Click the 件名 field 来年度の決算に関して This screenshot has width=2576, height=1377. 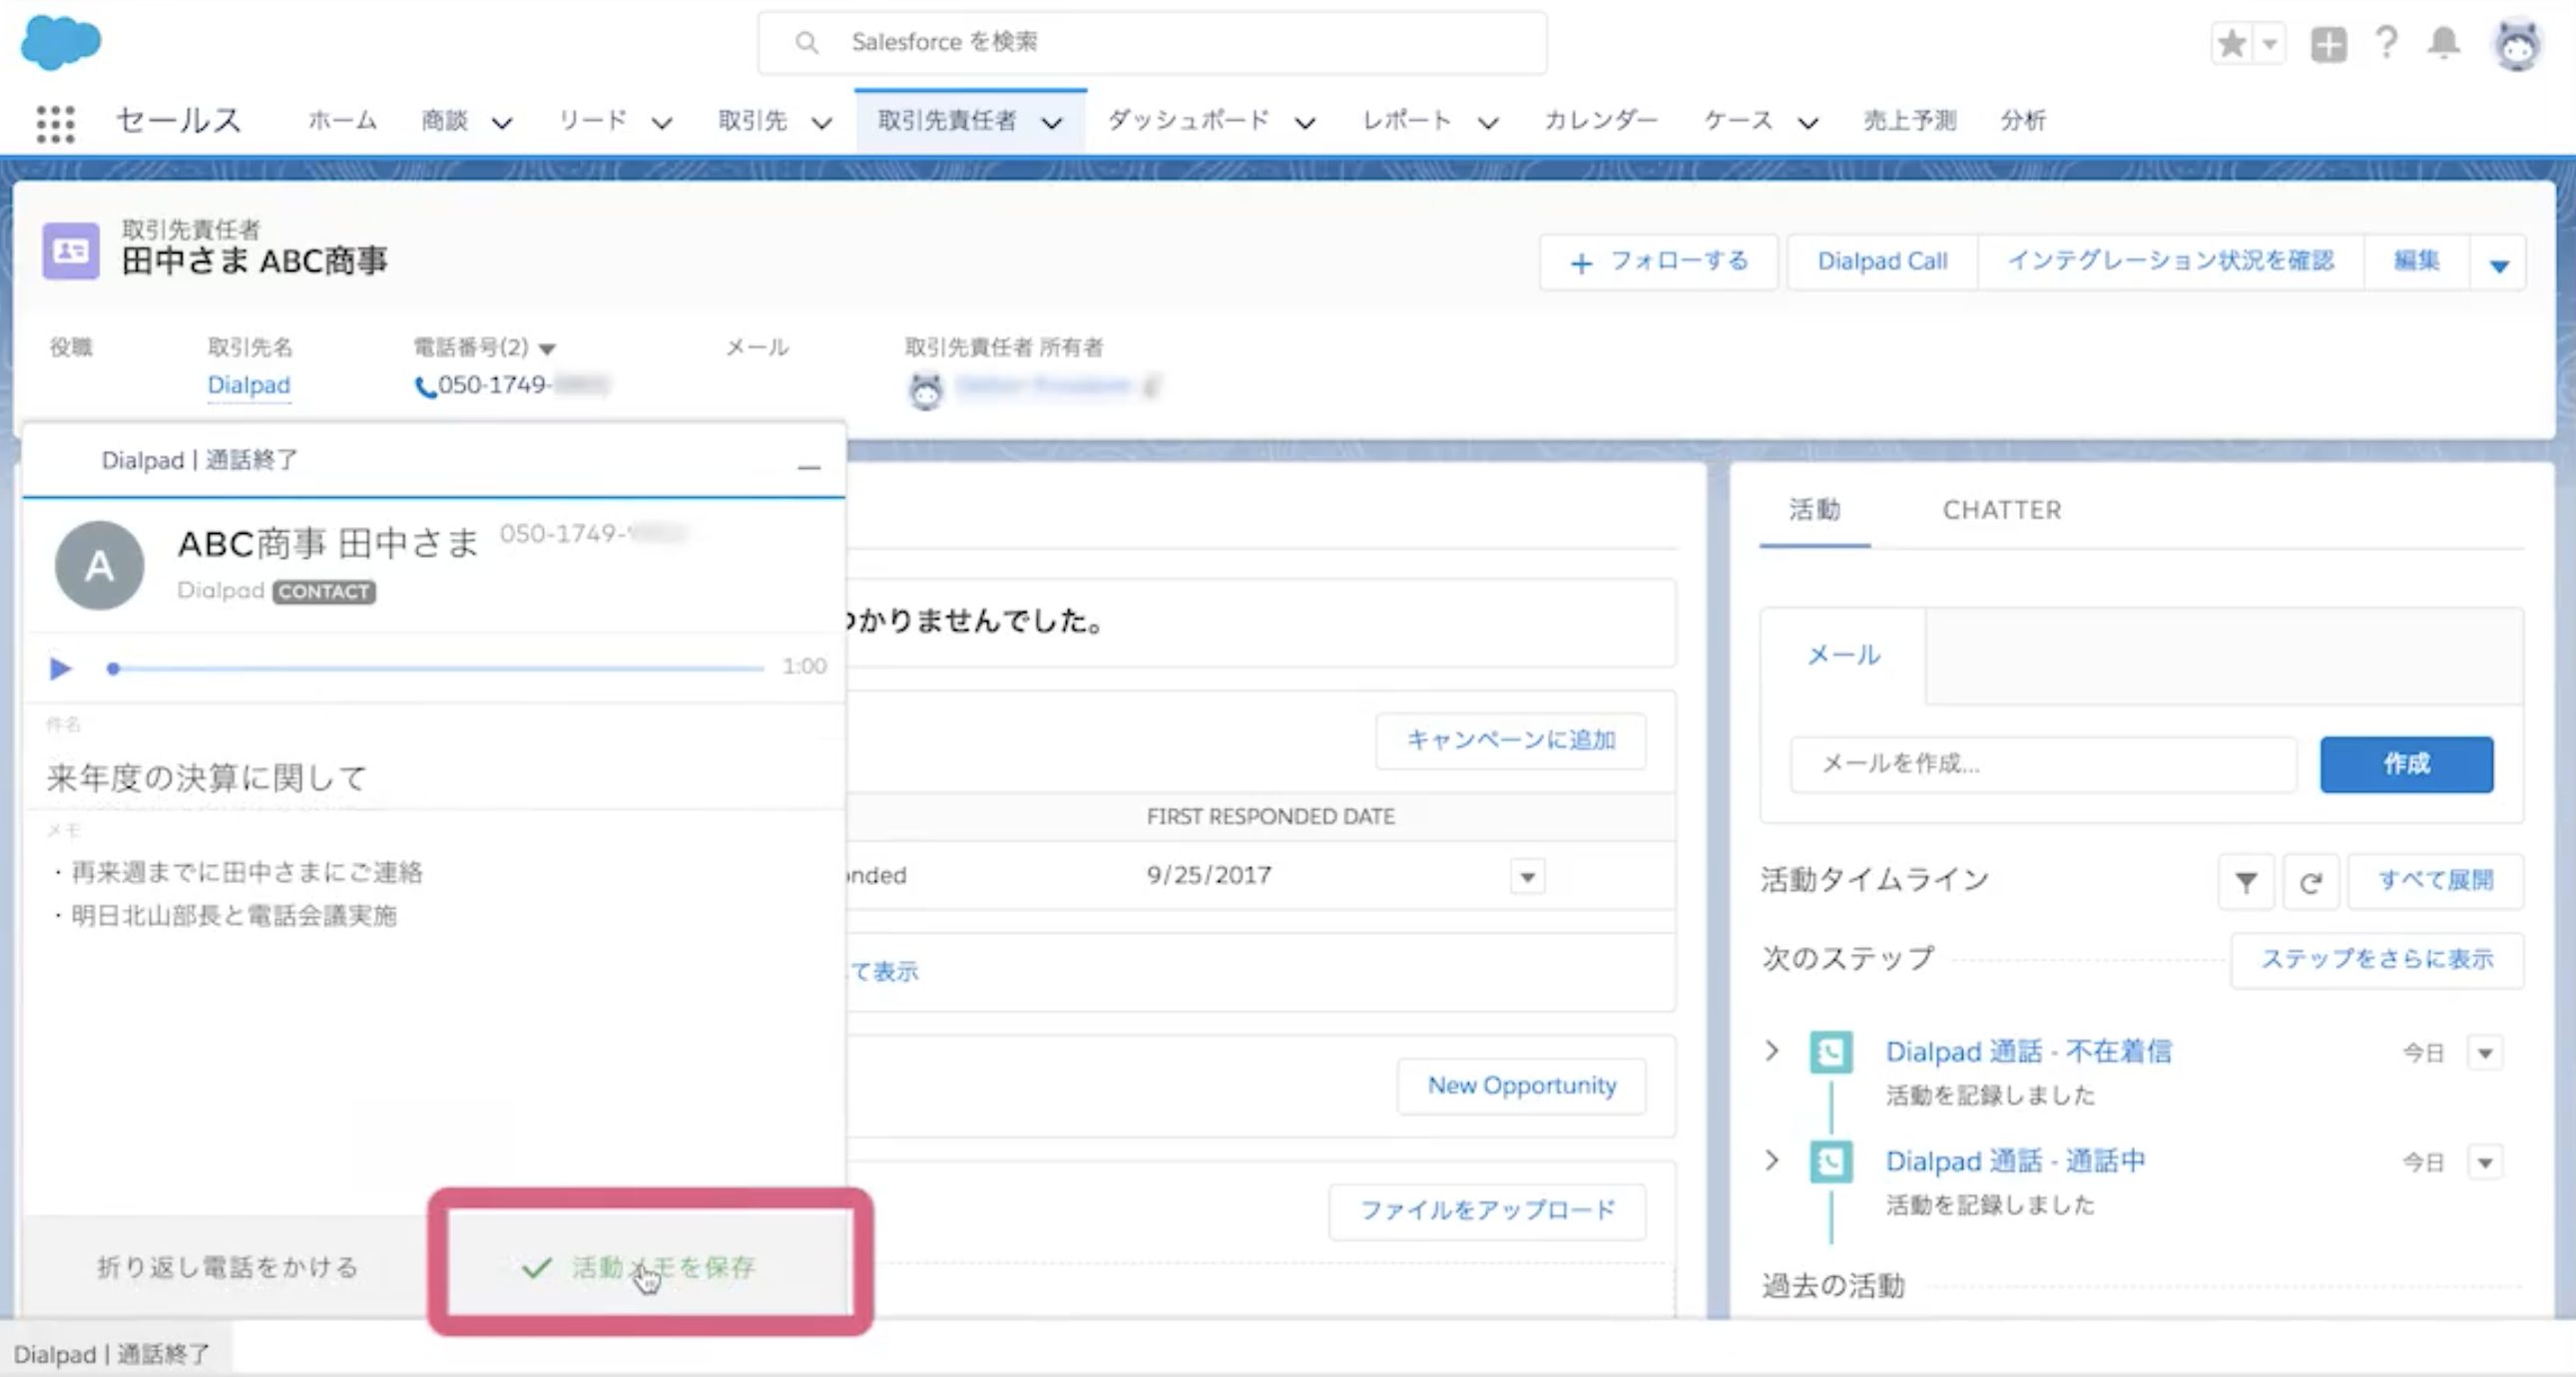click(434, 778)
